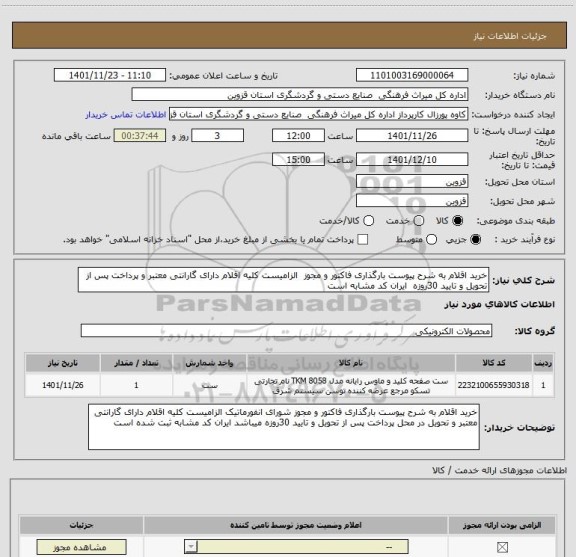Click the تعداد / مقدار column header

(136, 363)
